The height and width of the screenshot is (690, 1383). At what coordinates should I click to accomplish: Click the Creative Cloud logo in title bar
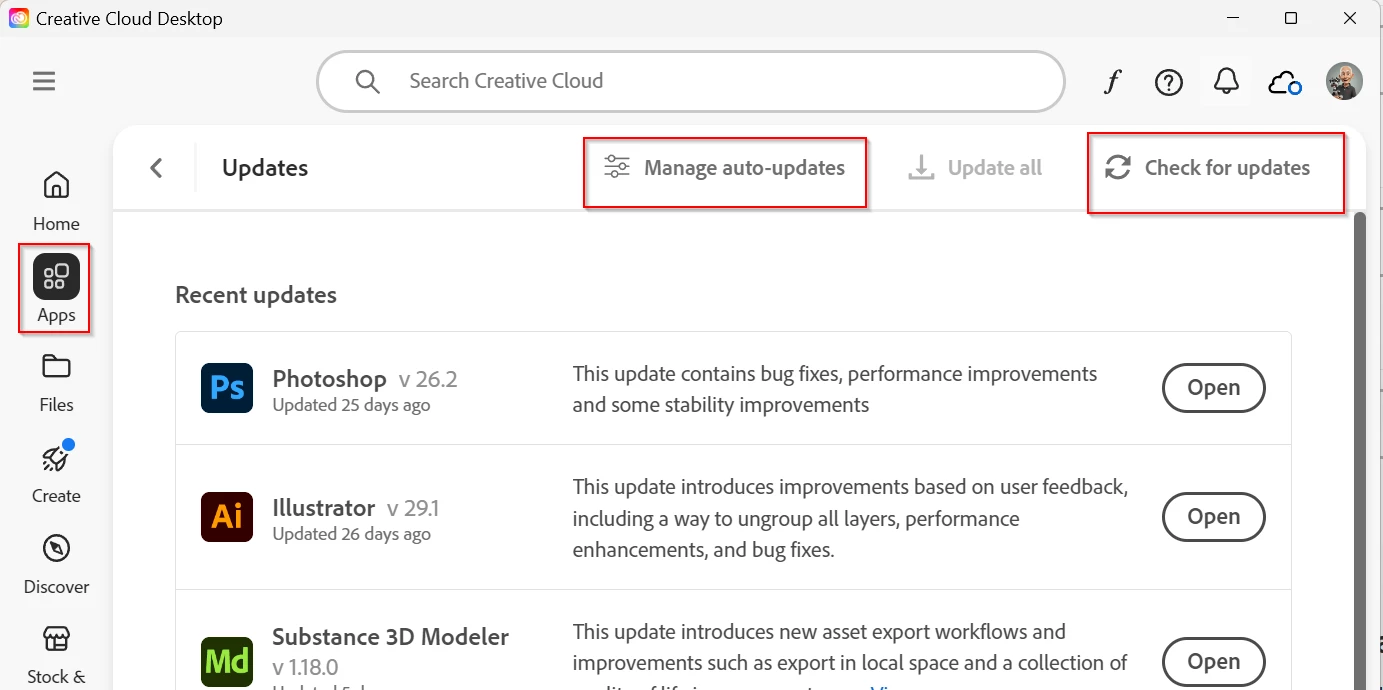click(19, 18)
